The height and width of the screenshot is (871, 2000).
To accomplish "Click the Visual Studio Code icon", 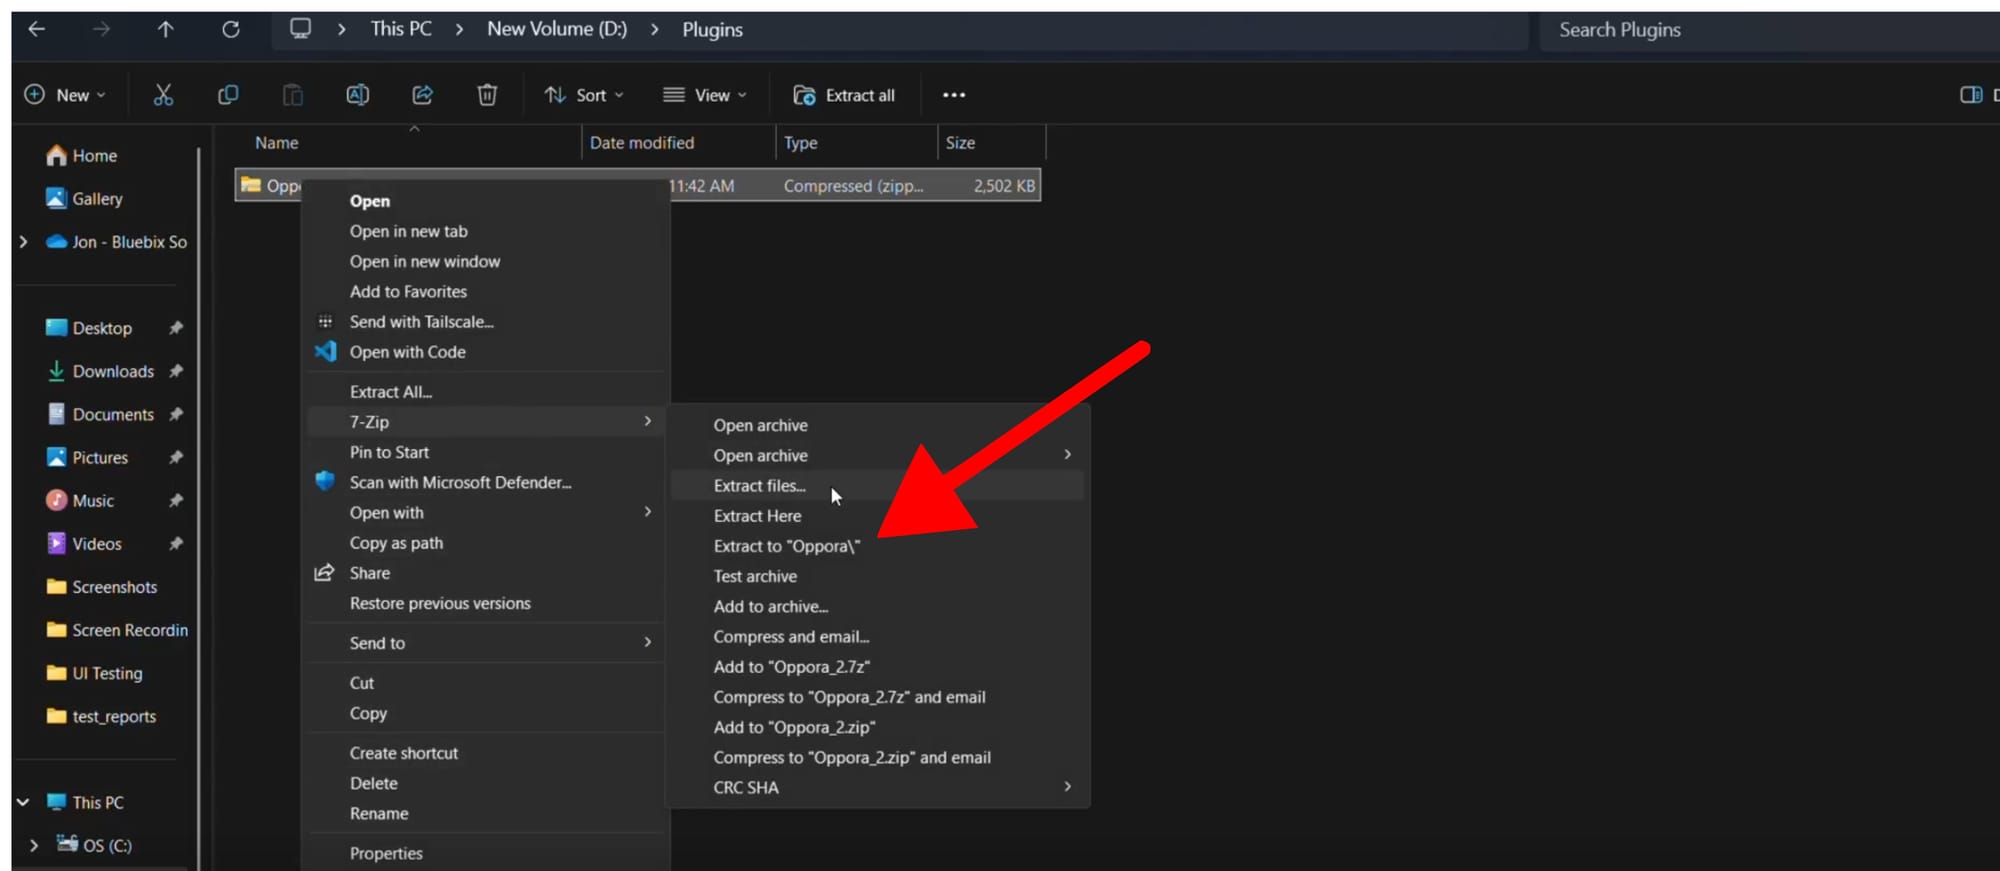I will point(325,352).
